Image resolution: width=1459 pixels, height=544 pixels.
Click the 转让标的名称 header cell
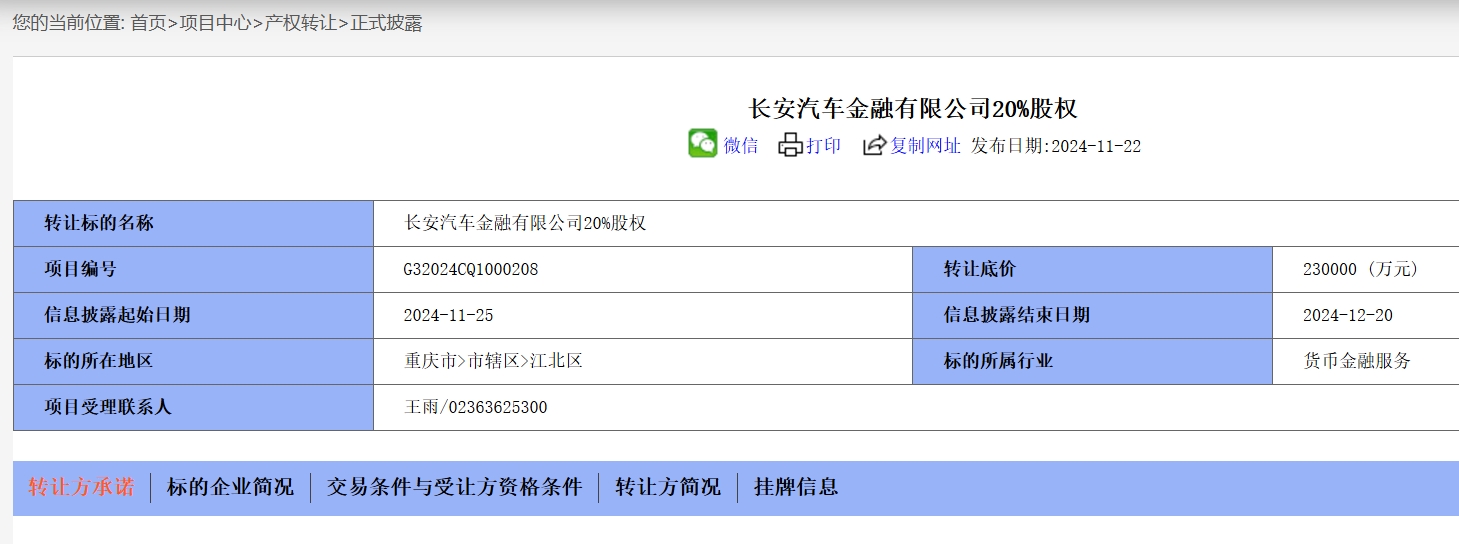(x=193, y=223)
